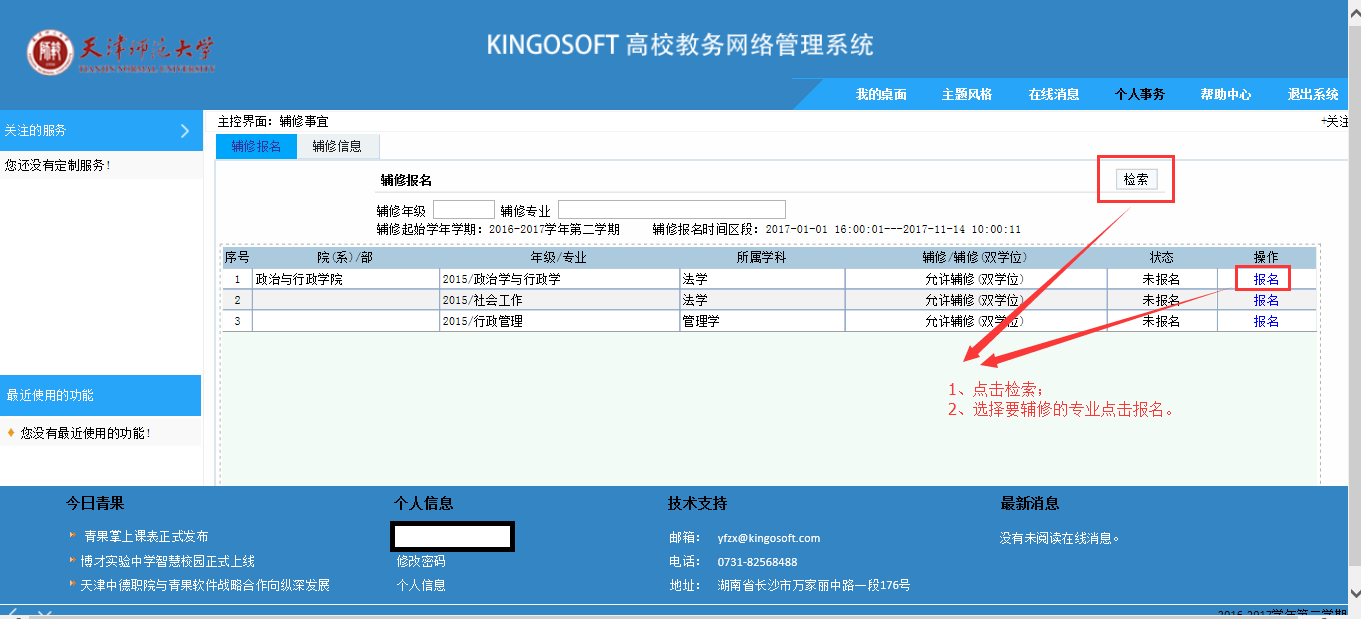Focus the 辅修年级 input field

[464, 210]
